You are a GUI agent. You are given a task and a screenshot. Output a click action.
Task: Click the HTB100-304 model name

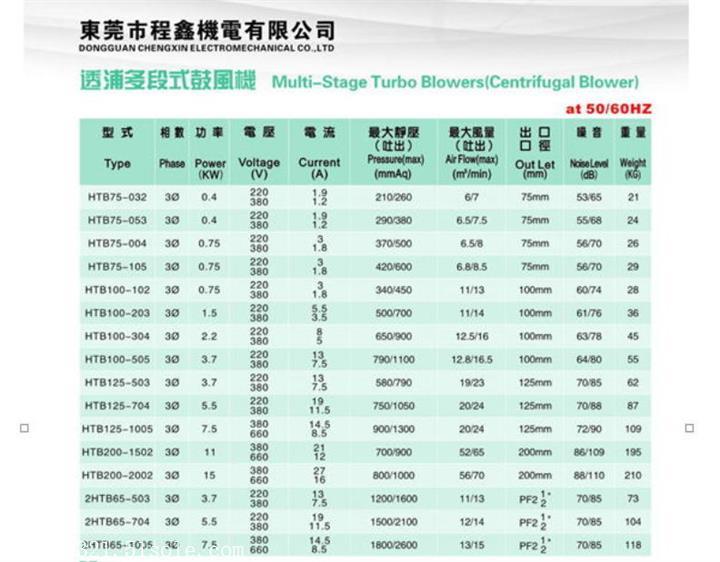[117, 336]
